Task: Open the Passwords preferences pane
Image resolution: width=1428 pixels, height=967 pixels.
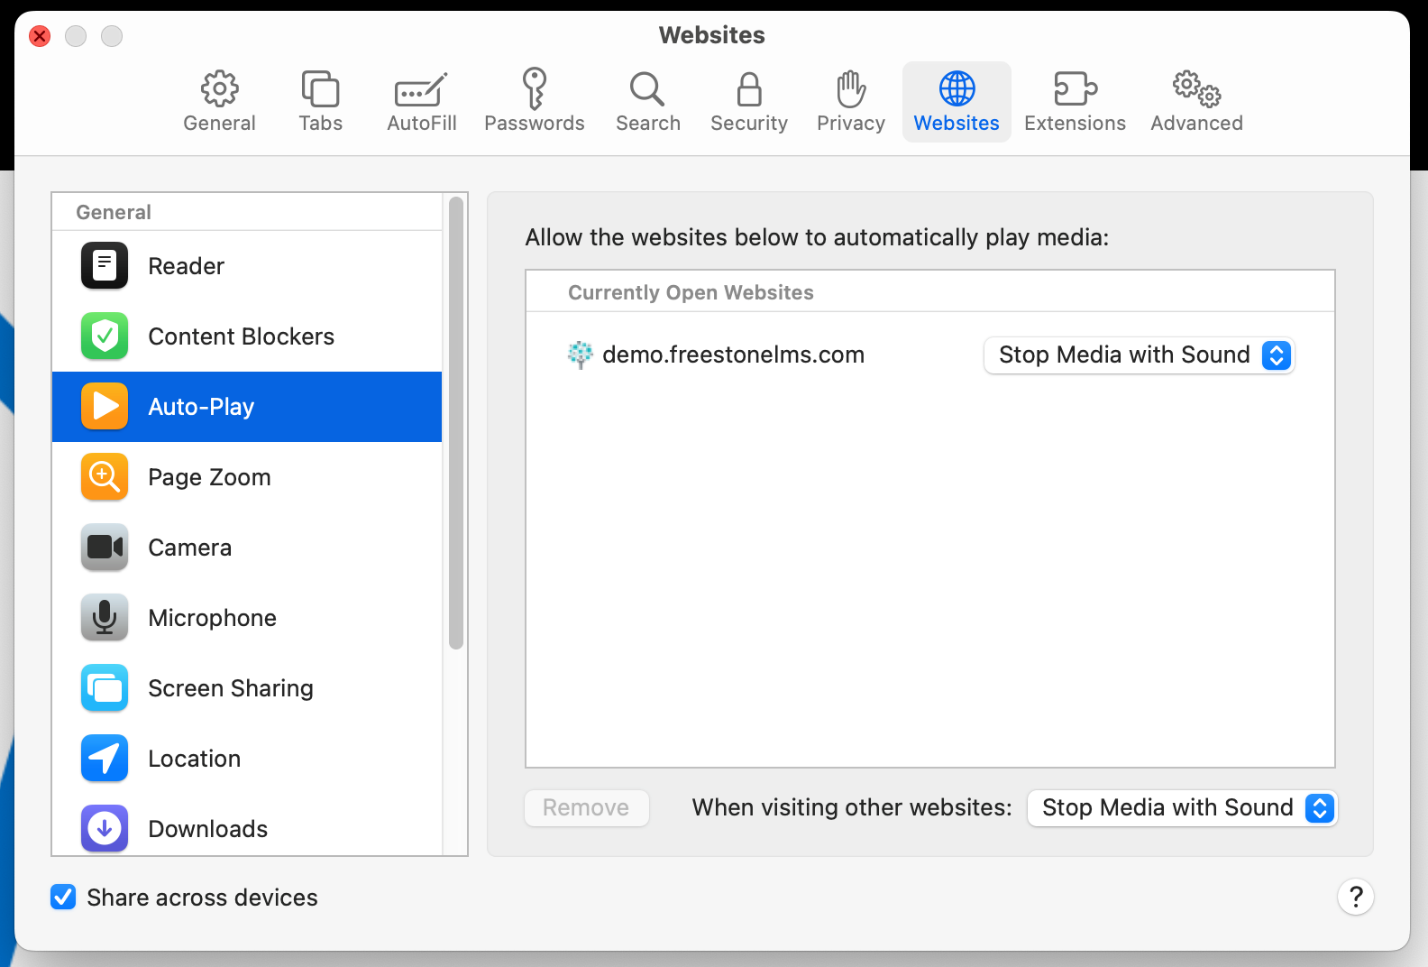Action: click(534, 100)
